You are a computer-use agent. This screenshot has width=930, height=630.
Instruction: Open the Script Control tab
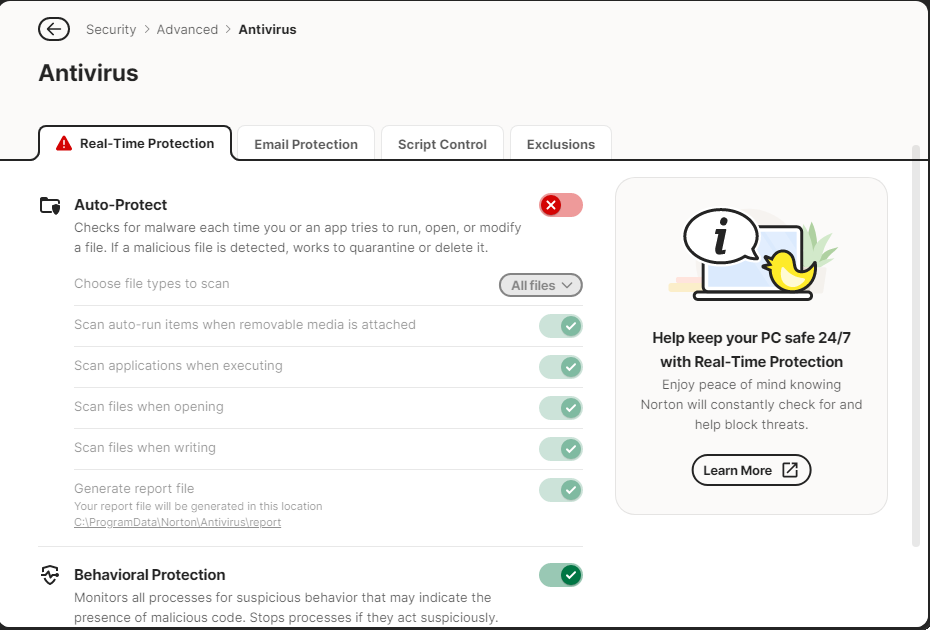coord(442,144)
